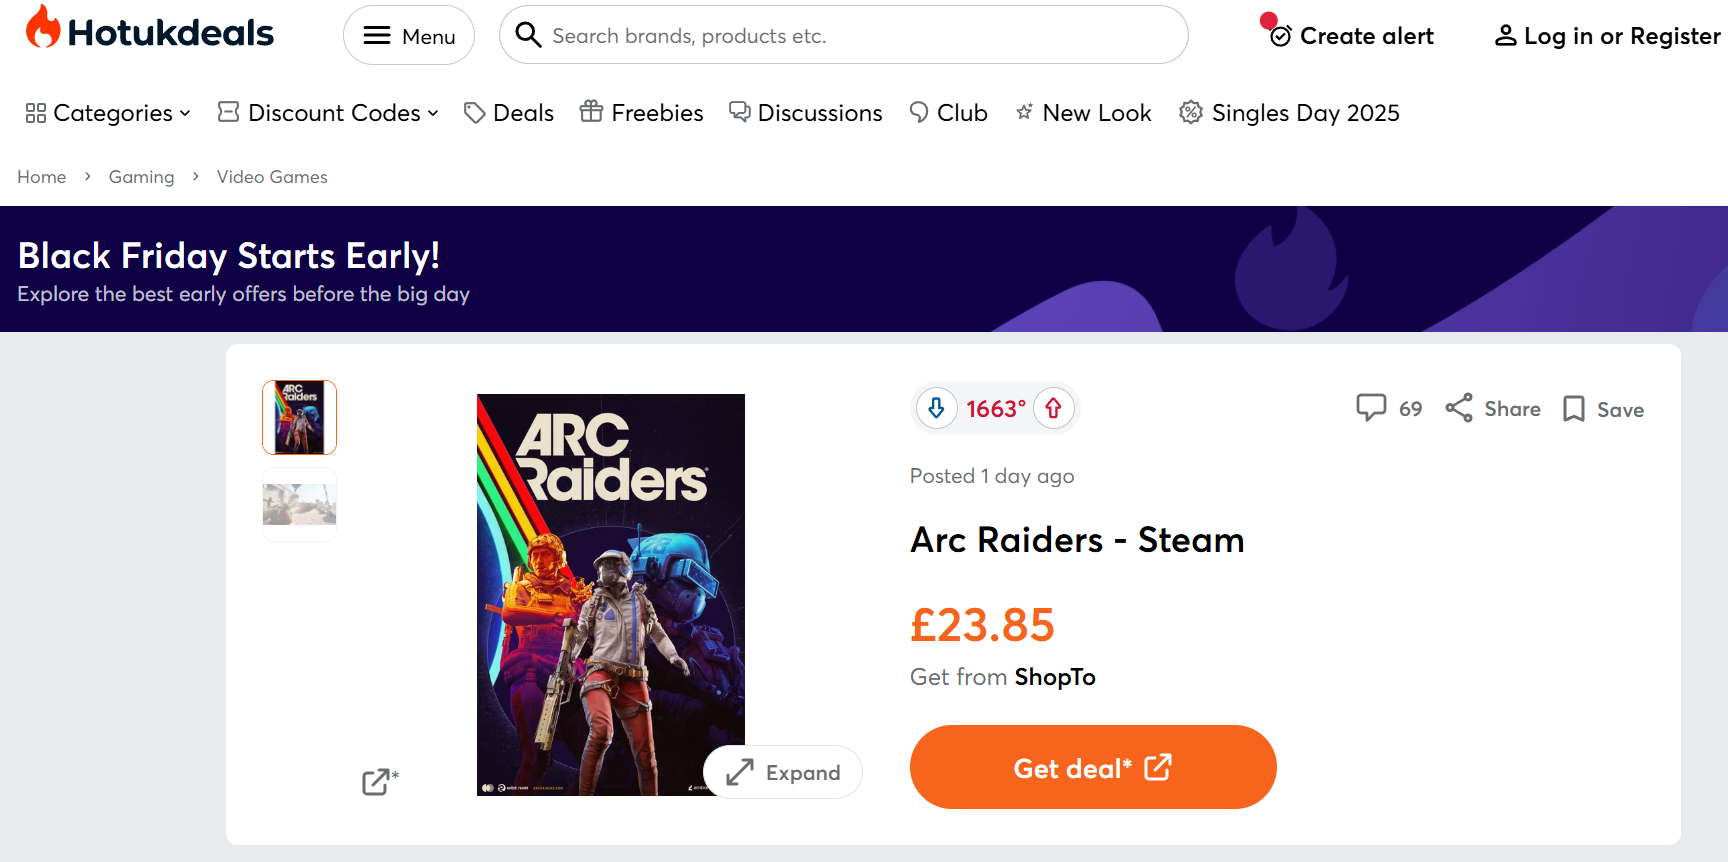Expand the Categories dropdown
1728x862 pixels.
point(108,113)
